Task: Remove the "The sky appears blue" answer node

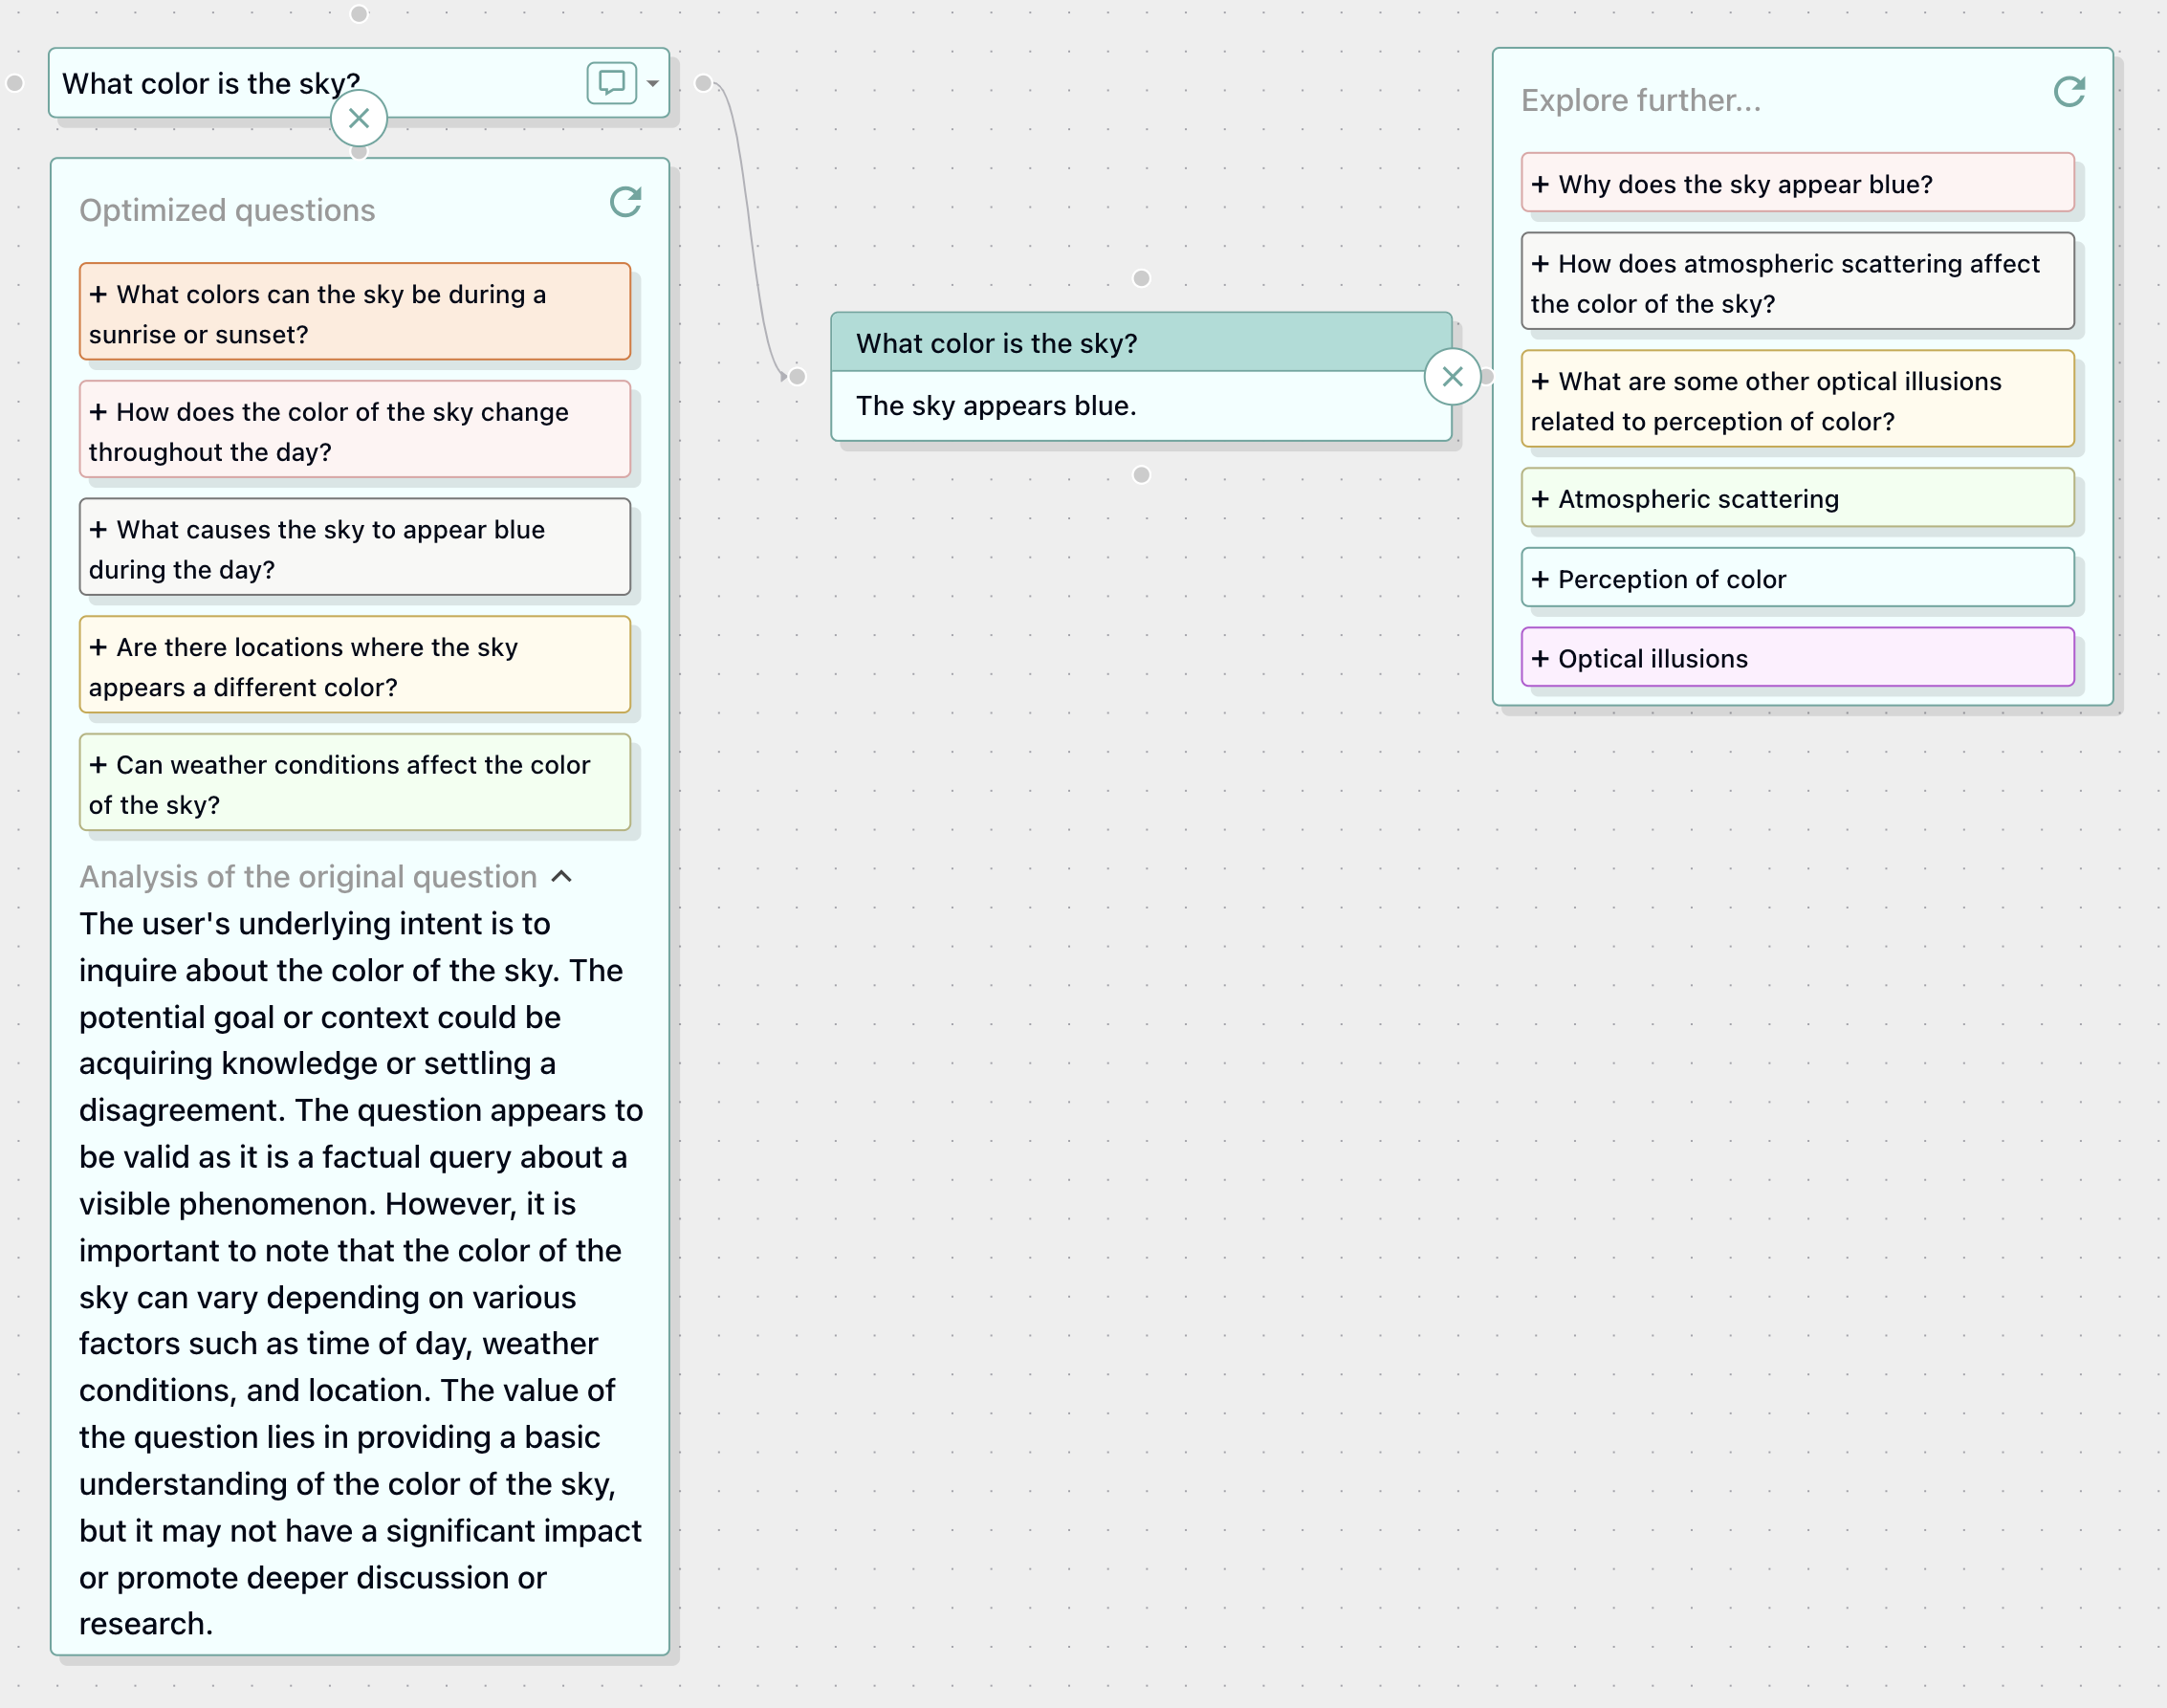Action: pos(1453,377)
